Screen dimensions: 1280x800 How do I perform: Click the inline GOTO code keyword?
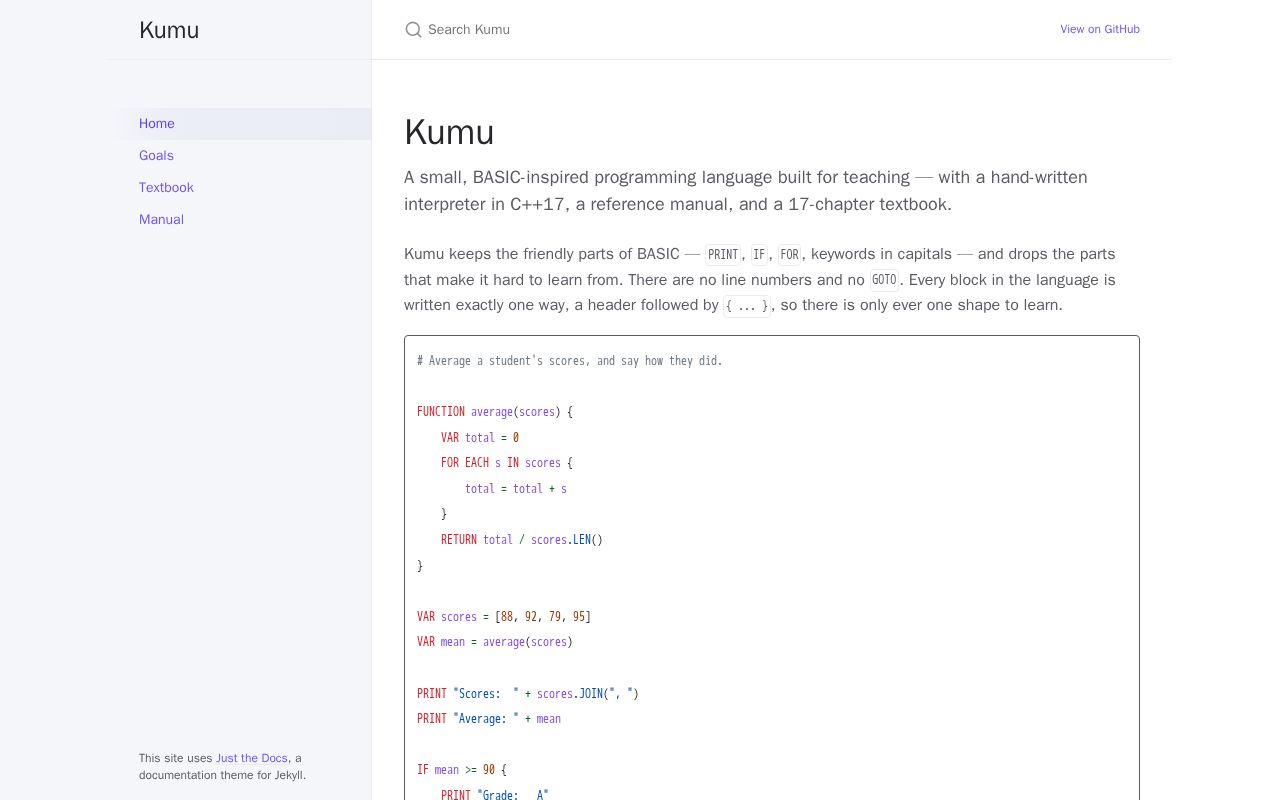(x=884, y=280)
